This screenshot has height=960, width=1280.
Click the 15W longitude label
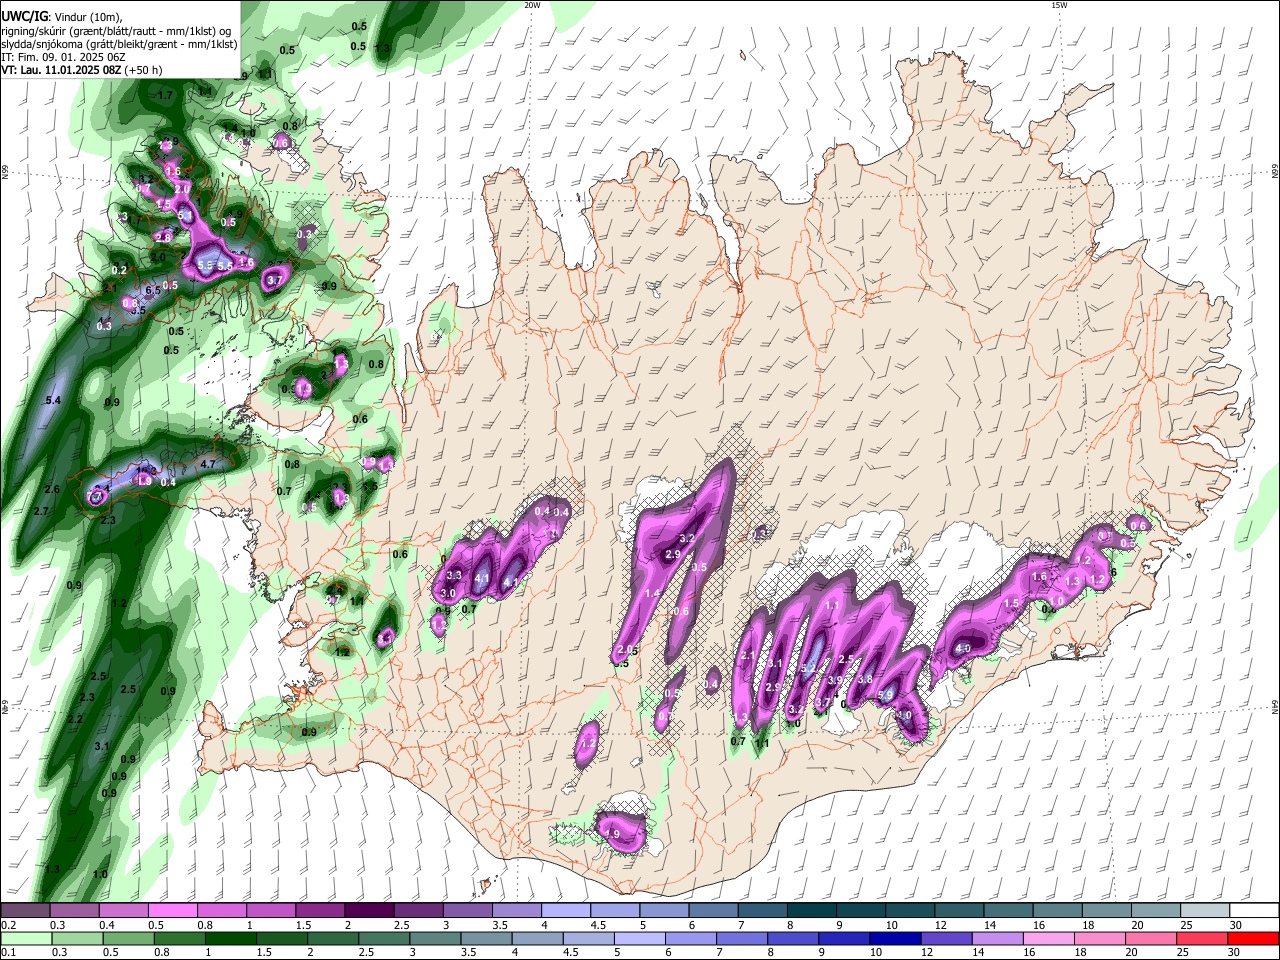1059,5
